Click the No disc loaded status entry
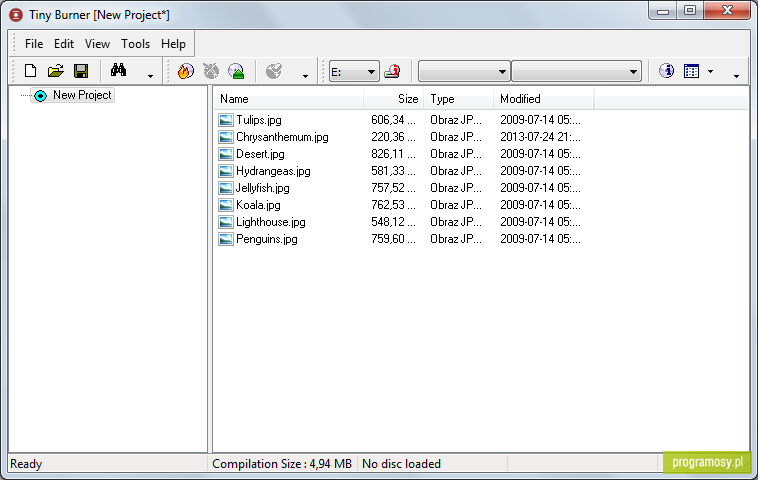The image size is (758, 480). click(x=401, y=464)
